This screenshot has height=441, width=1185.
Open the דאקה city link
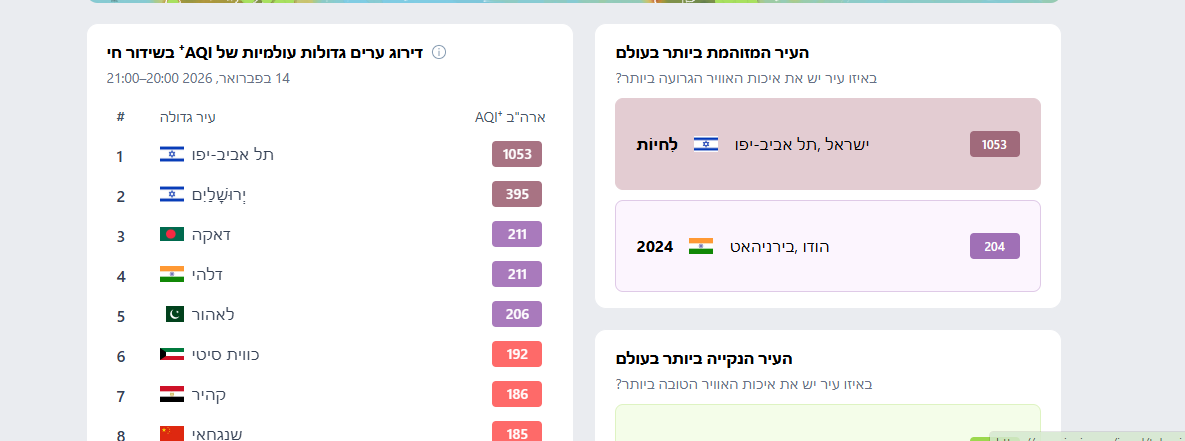212,234
